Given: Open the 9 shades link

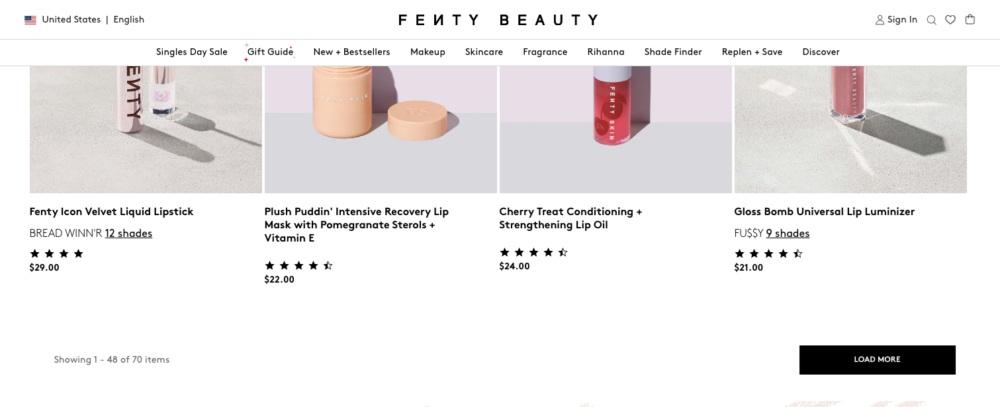Looking at the screenshot, I should (787, 234).
